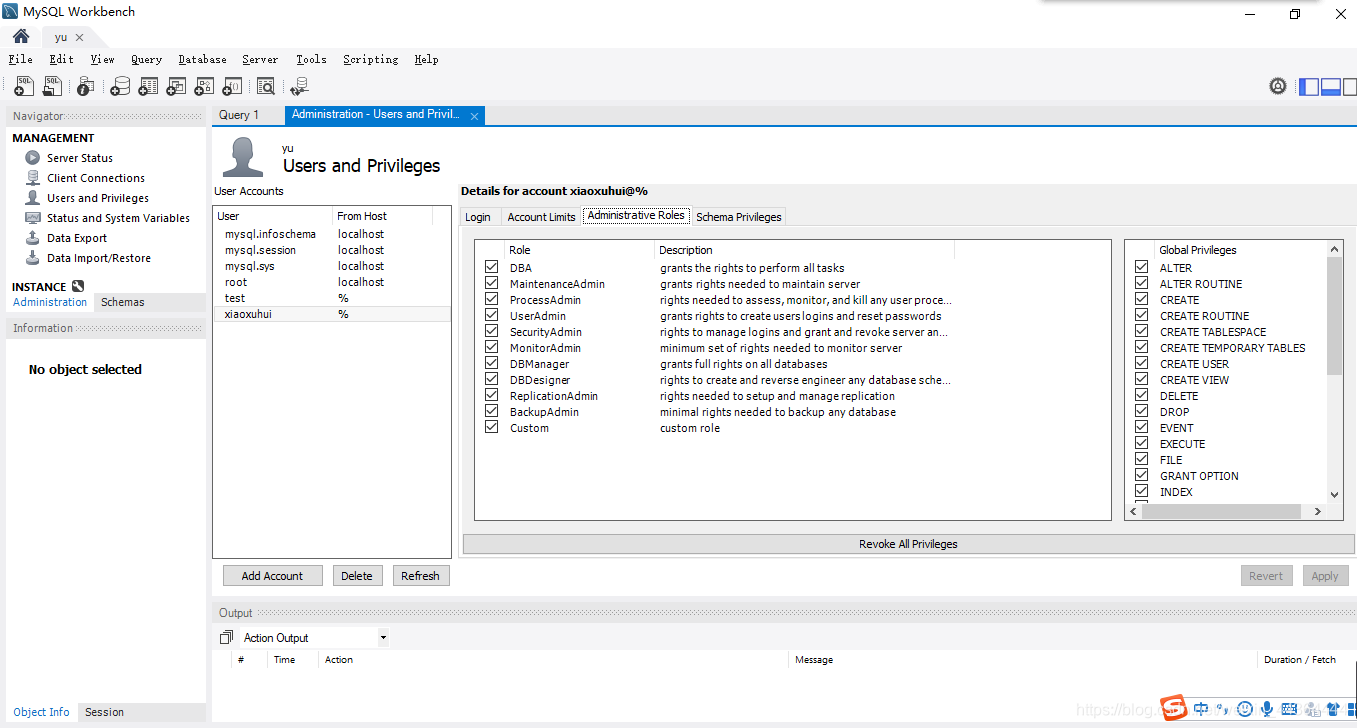Open a SQL script file icon
This screenshot has height=728, width=1357.
click(53, 87)
